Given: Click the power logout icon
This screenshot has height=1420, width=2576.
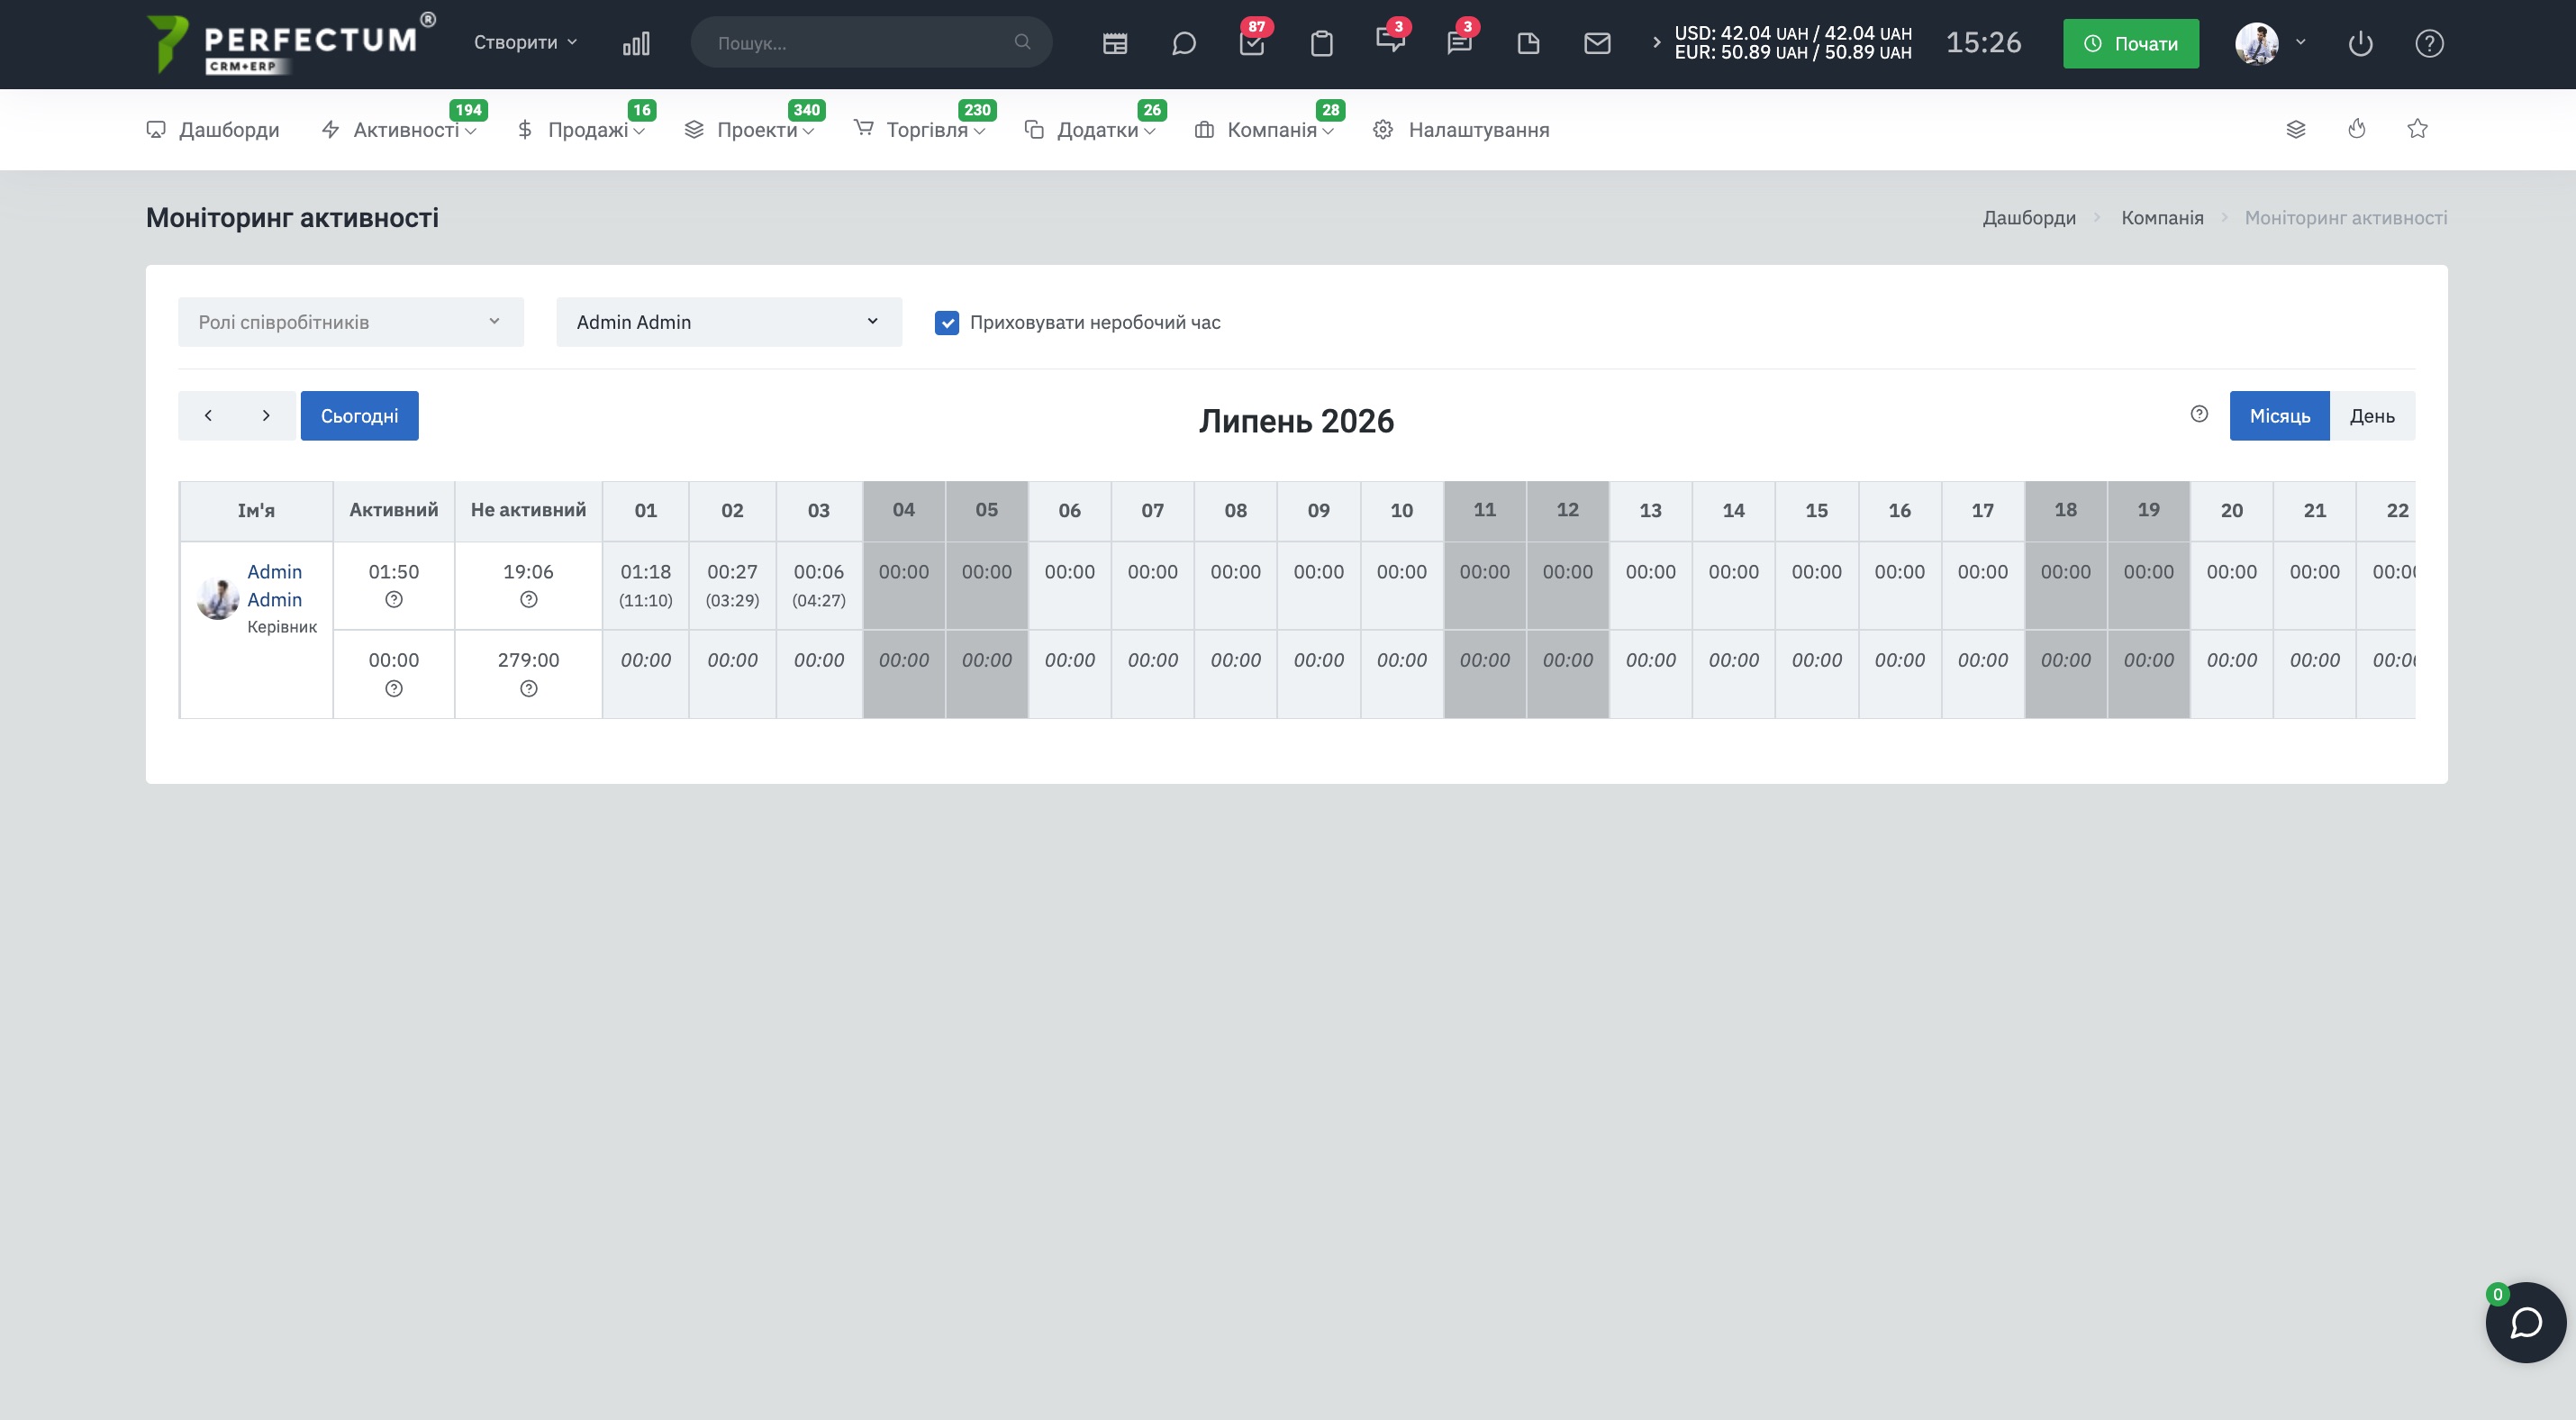Looking at the screenshot, I should click(2360, 43).
